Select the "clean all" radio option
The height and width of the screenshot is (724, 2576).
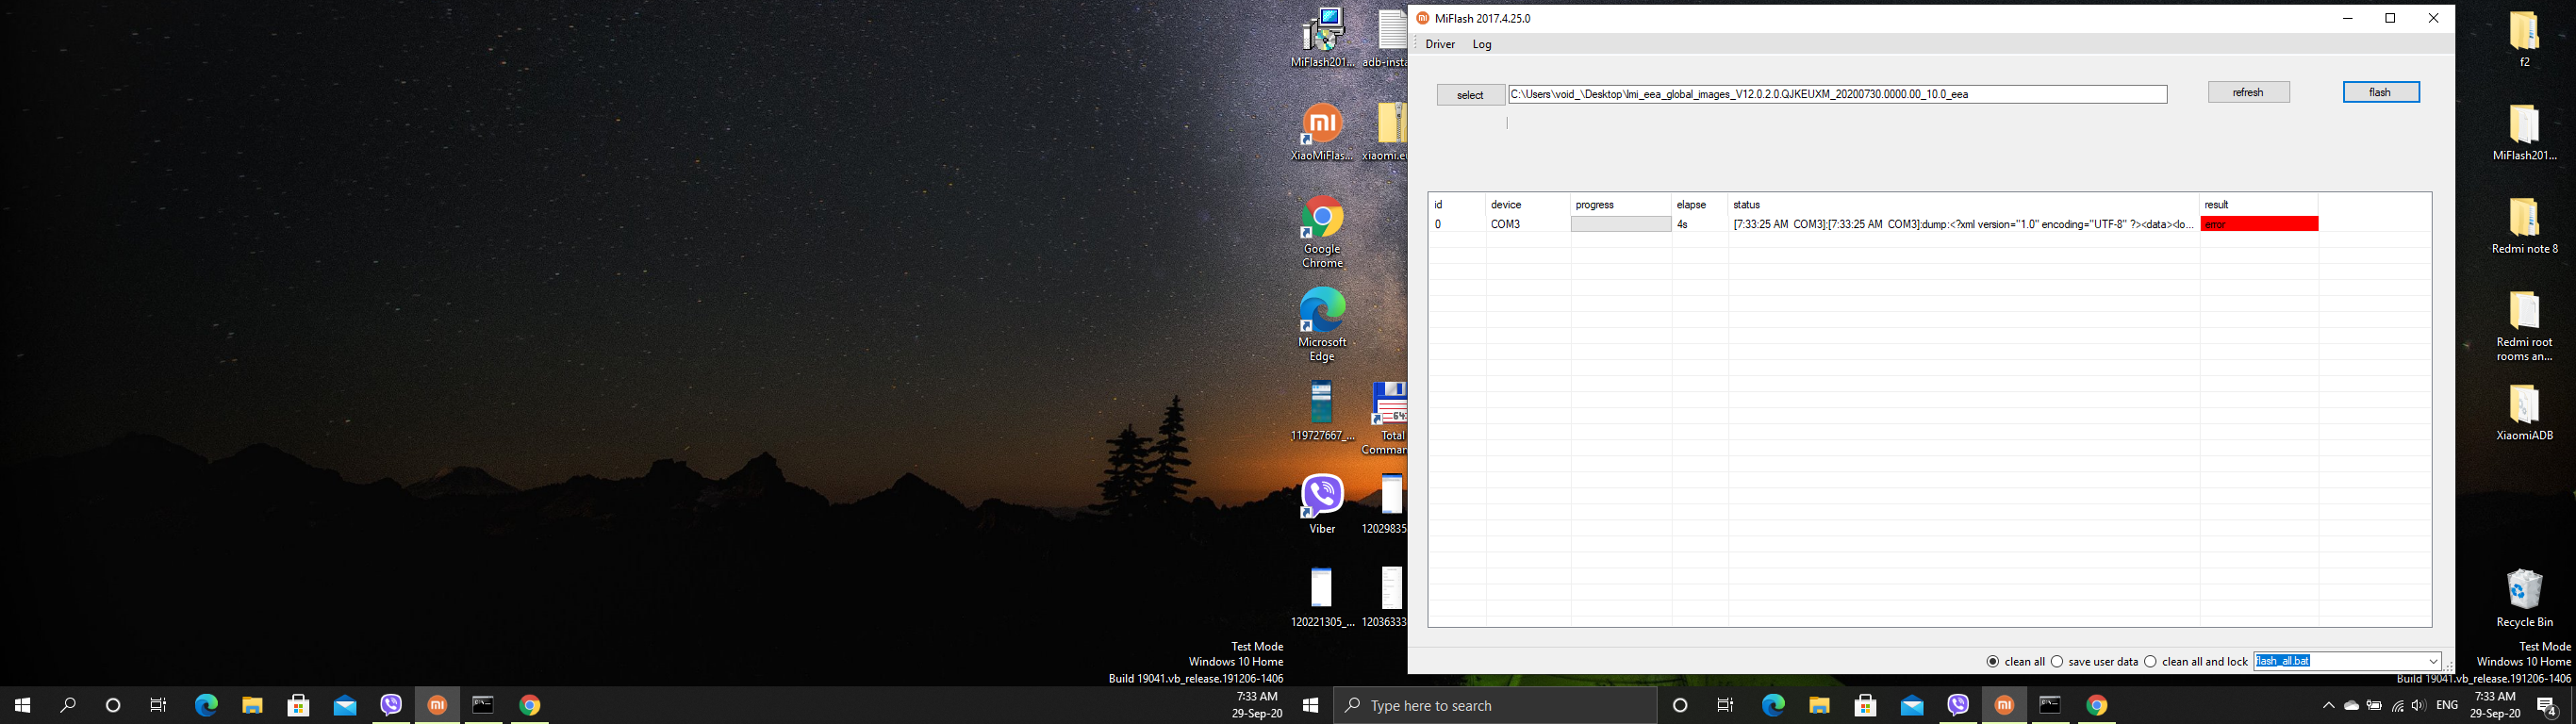tap(1993, 662)
